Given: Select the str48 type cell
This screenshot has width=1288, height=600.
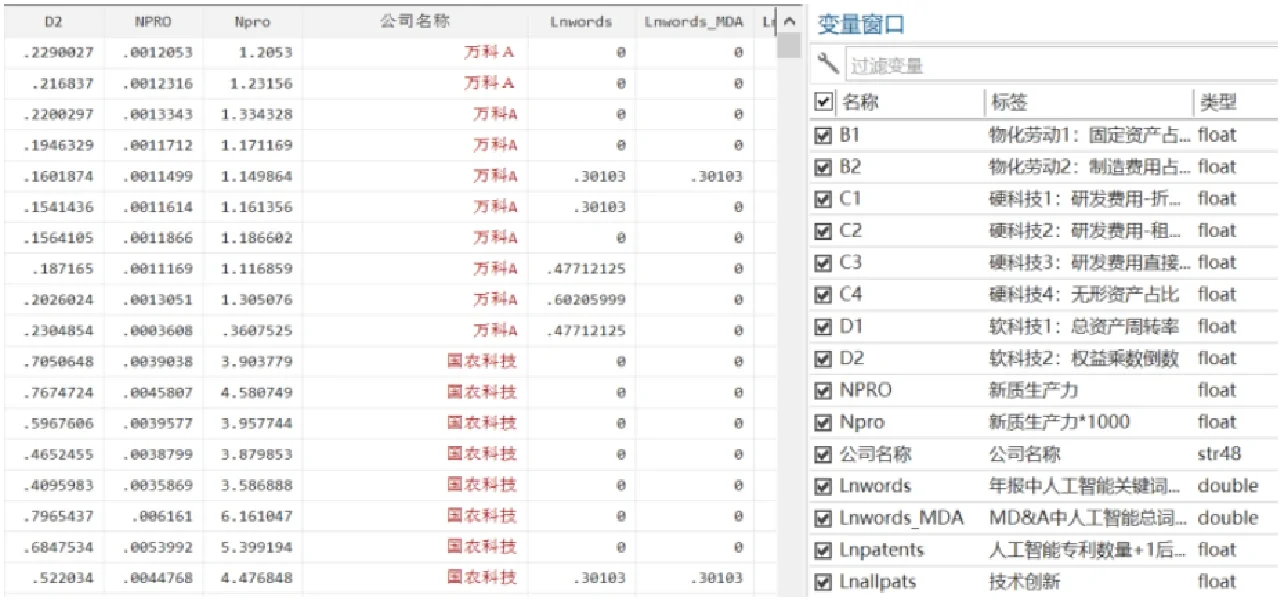Looking at the screenshot, I should point(1219,454).
